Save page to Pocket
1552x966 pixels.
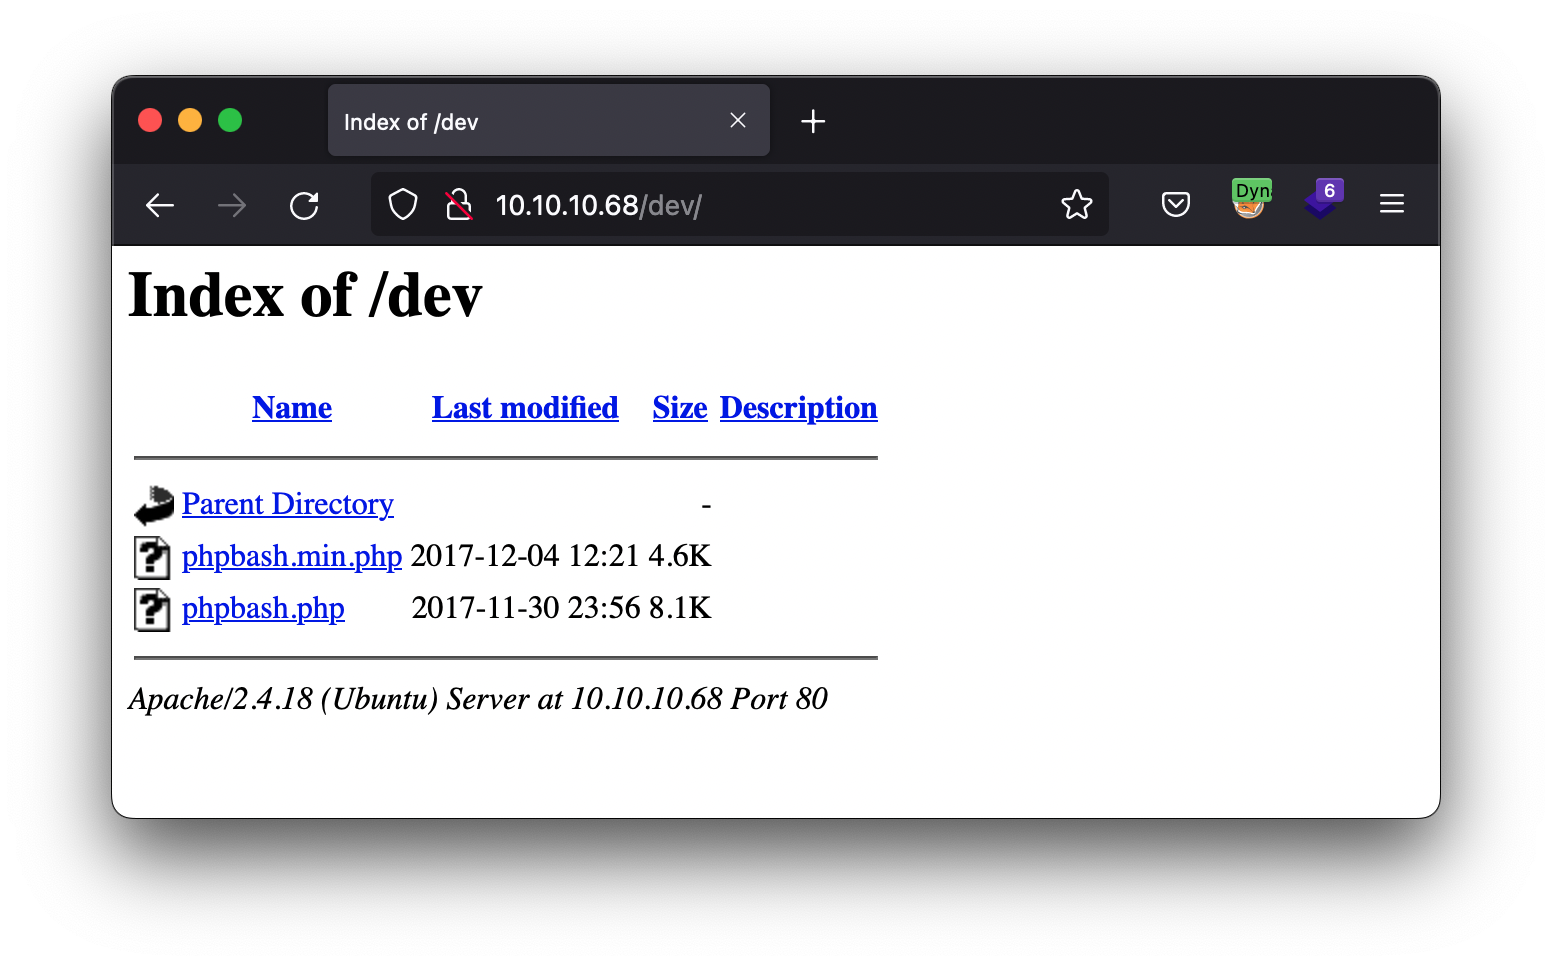coord(1176,205)
